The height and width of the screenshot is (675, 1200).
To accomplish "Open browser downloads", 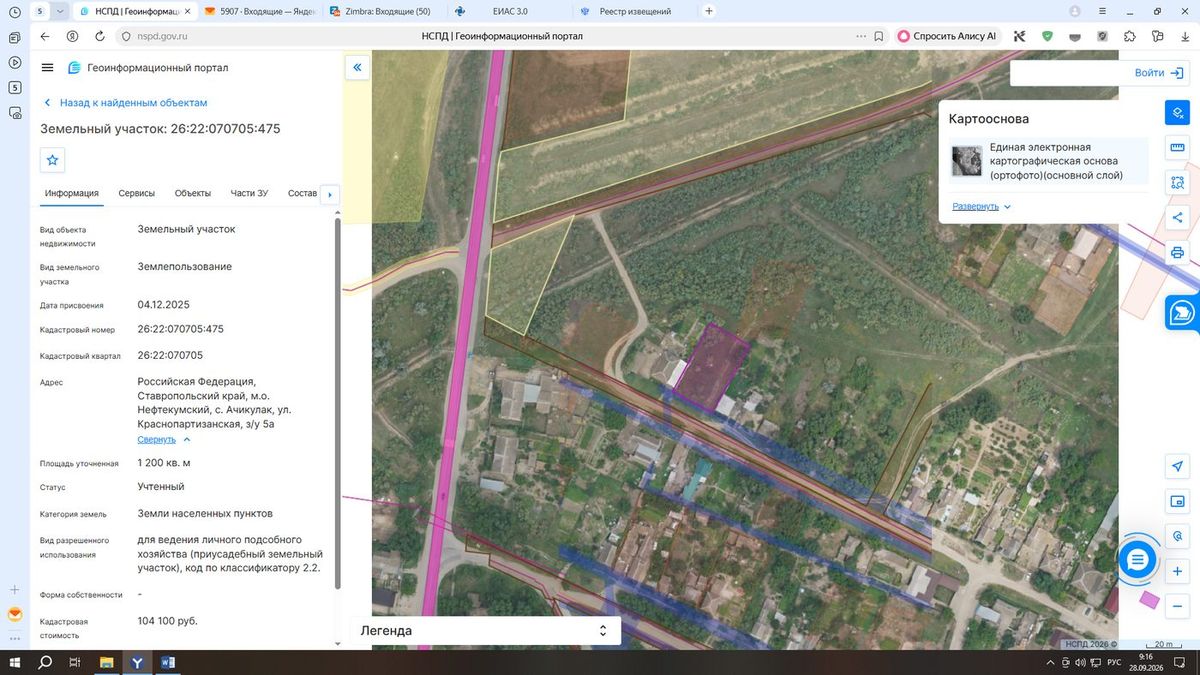I will [x=1183, y=36].
